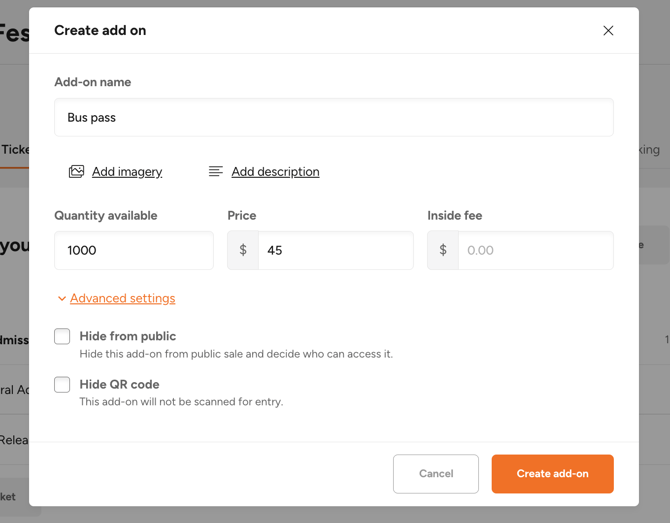Close the Create add on dialog

tap(608, 30)
